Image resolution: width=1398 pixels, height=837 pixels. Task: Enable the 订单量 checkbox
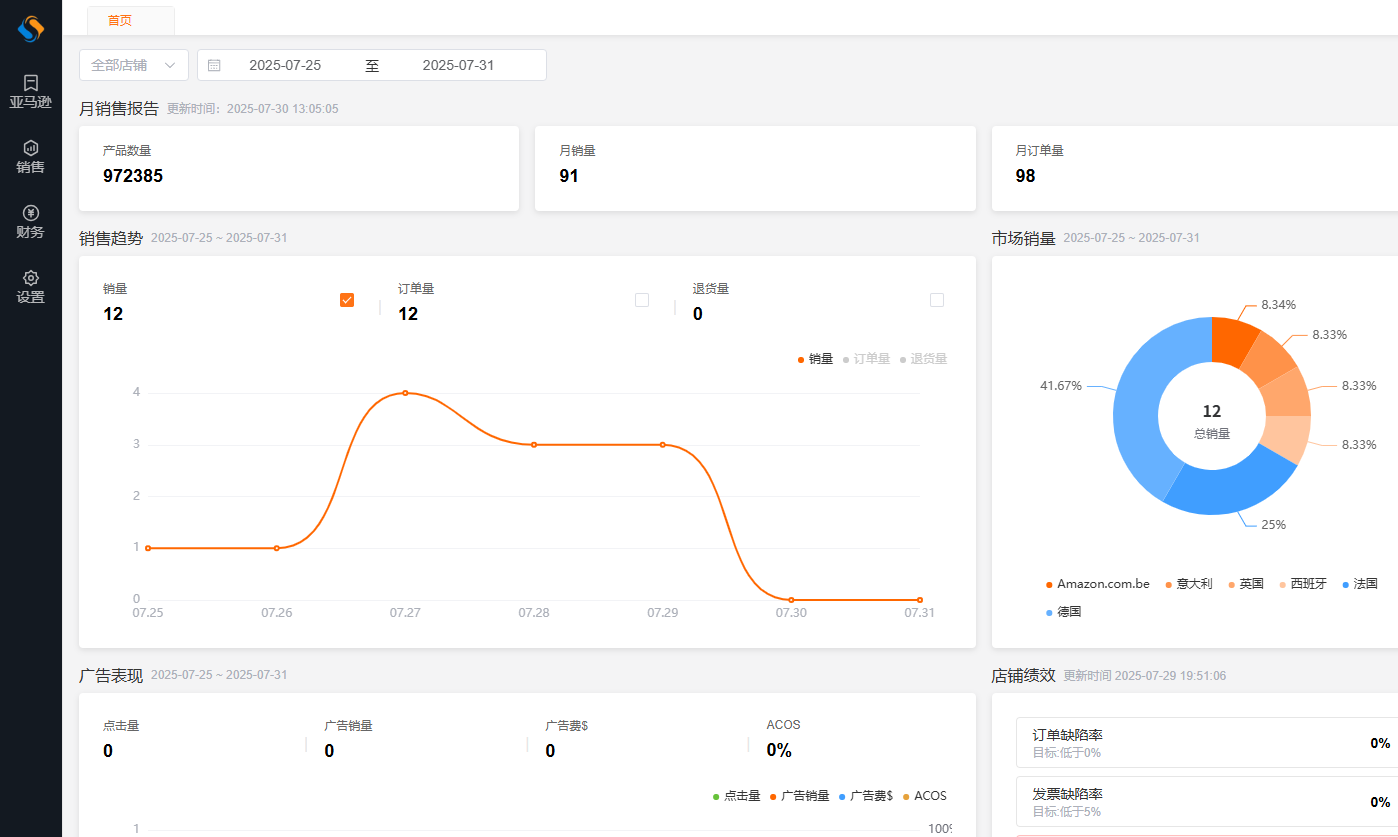(642, 300)
